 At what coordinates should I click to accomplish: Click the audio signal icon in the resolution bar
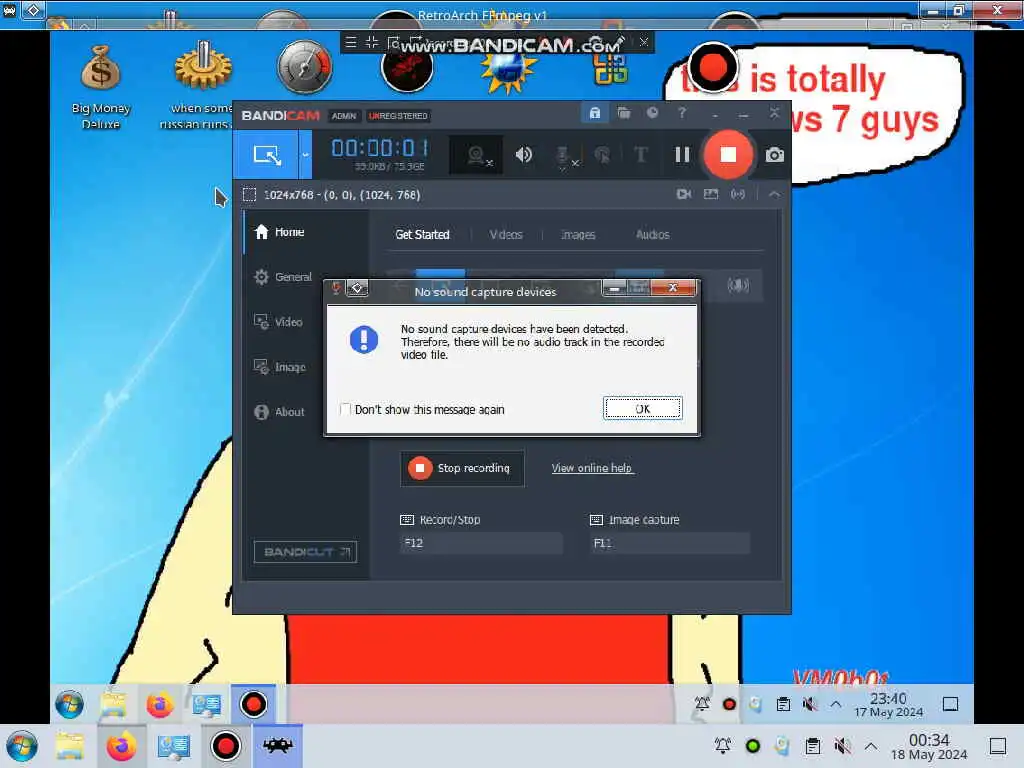[x=738, y=195]
